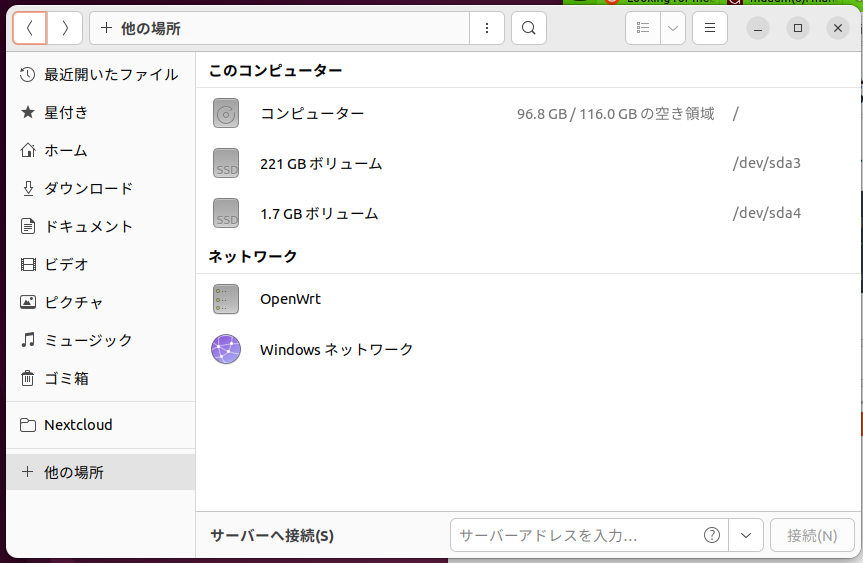Viewport: 863px width, 563px height.
Task: Go forward using the forward arrow button
Action: 65,28
